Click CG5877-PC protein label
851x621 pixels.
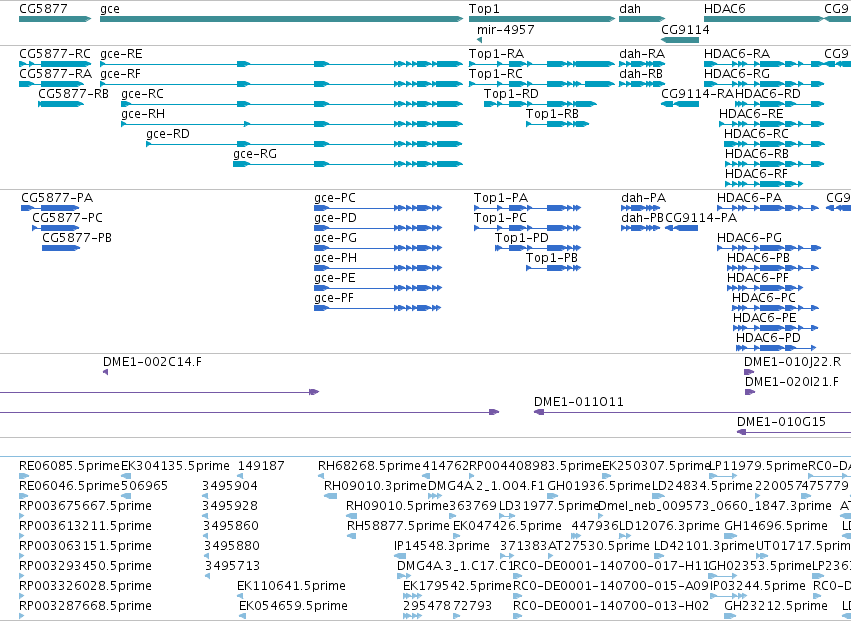click(x=67, y=218)
